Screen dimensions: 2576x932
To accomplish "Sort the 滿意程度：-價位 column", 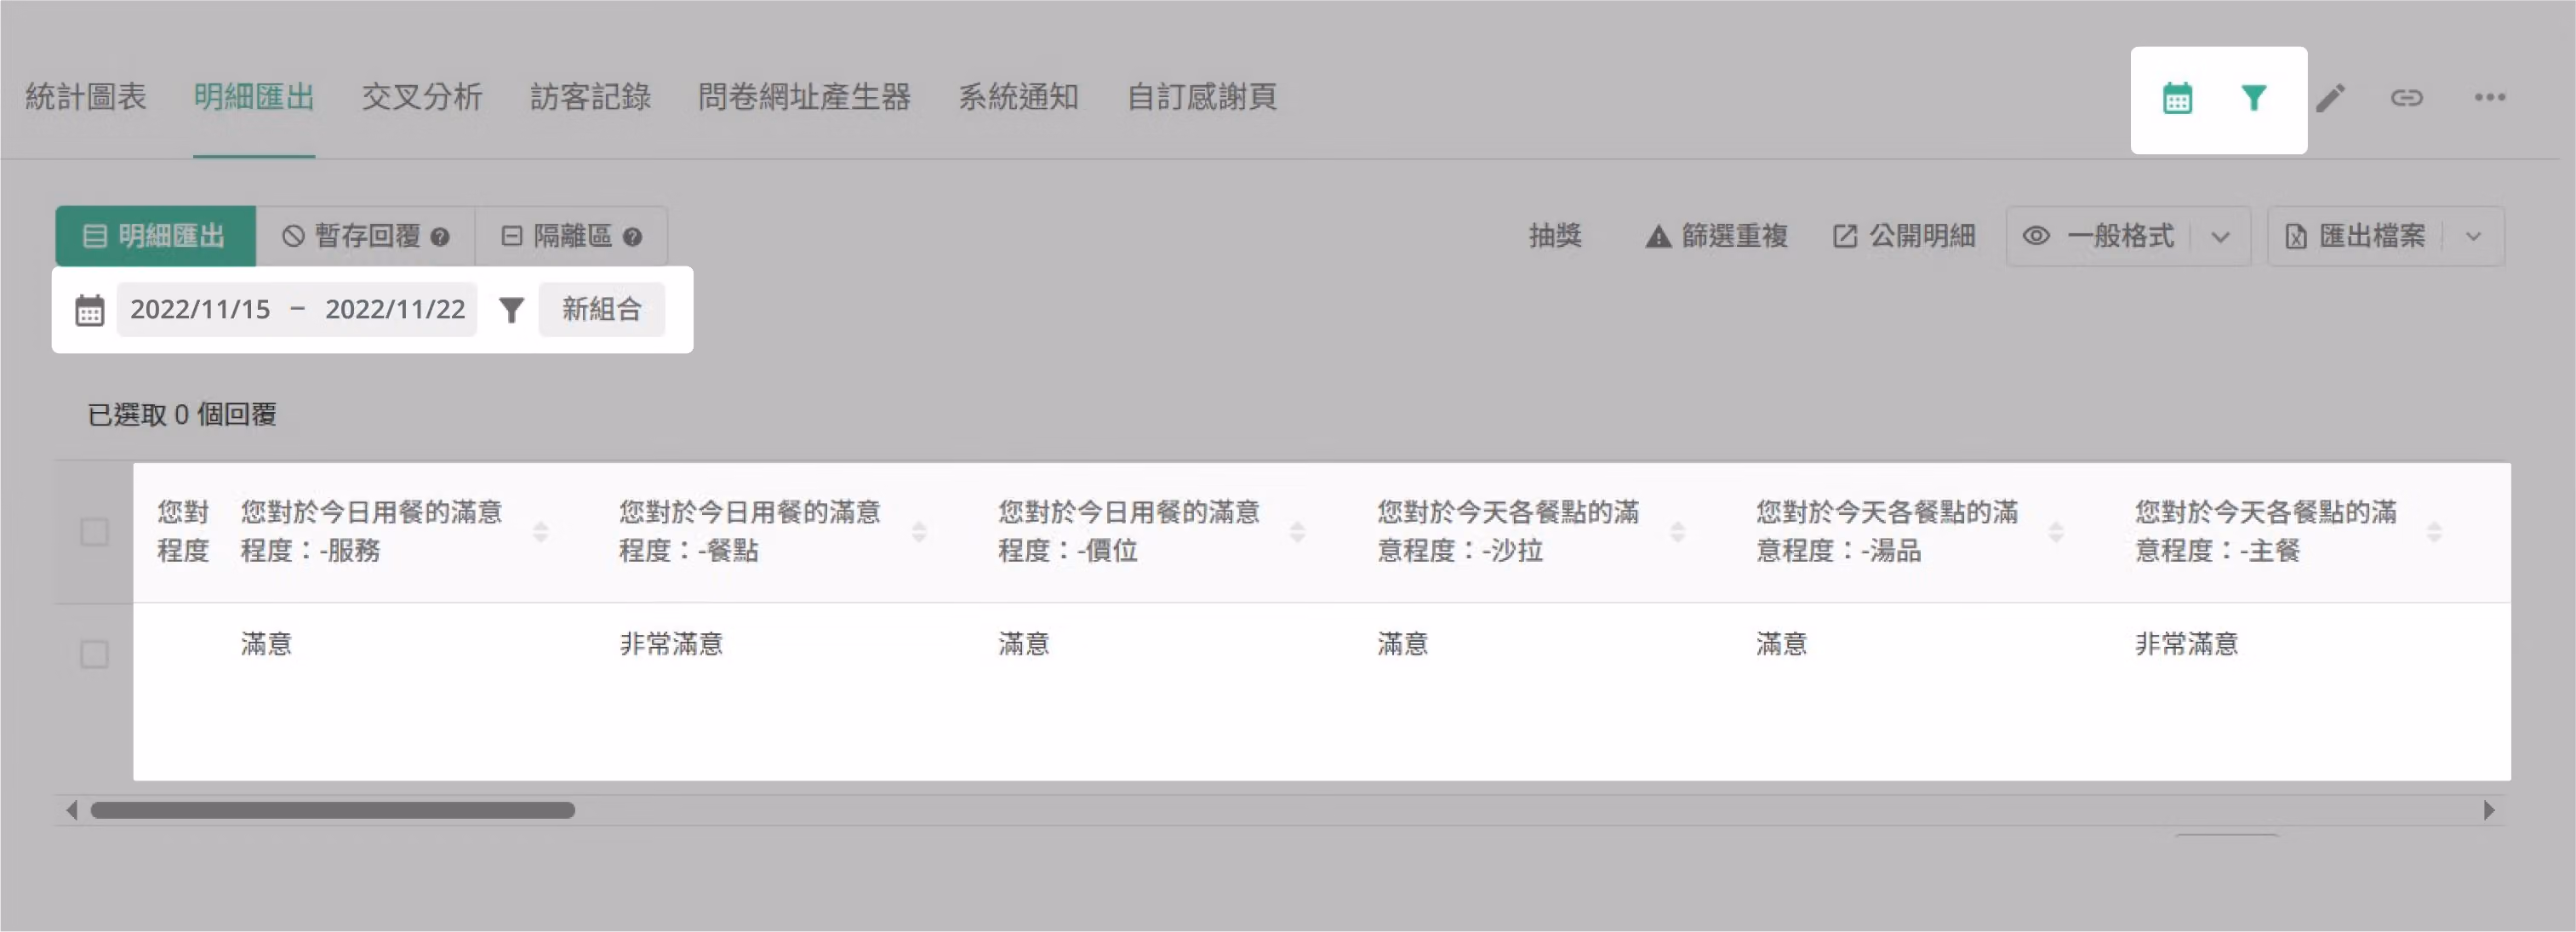I will pyautogui.click(x=1297, y=532).
